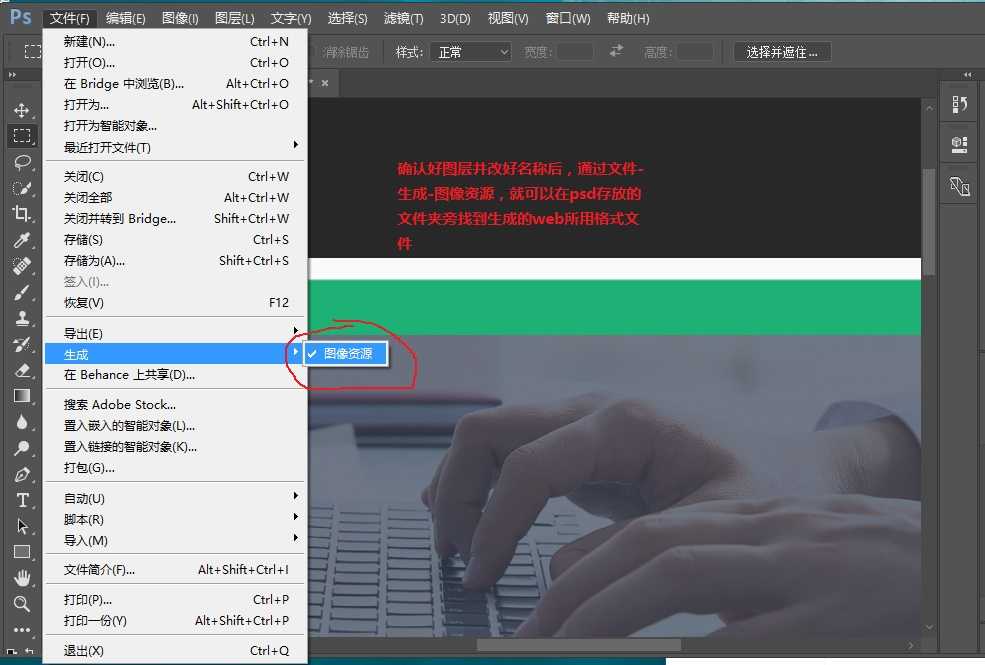The height and width of the screenshot is (665, 985).
Task: Expand the 导入(M) submenu
Action: (x=175, y=541)
